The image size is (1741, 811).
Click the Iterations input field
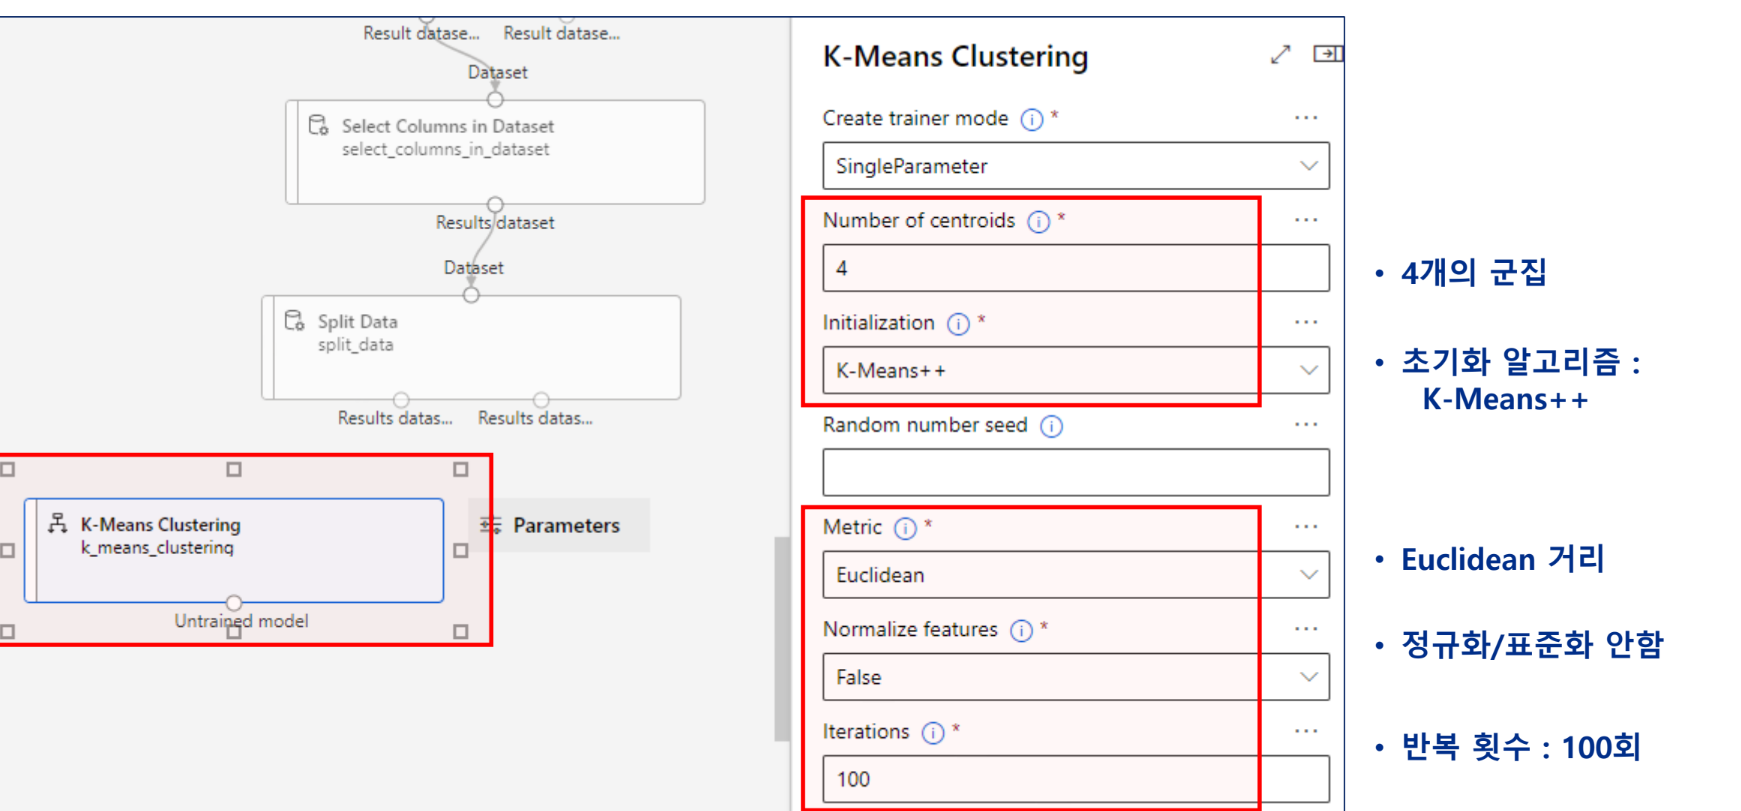click(x=1075, y=779)
